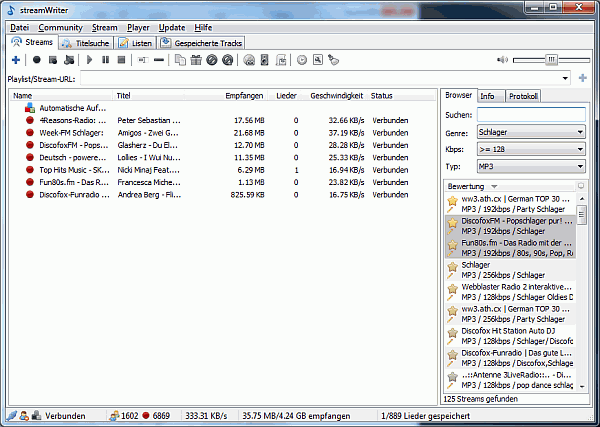Screen dimensions: 600x427
Task: Click the toolbar play button
Action: 90,60
